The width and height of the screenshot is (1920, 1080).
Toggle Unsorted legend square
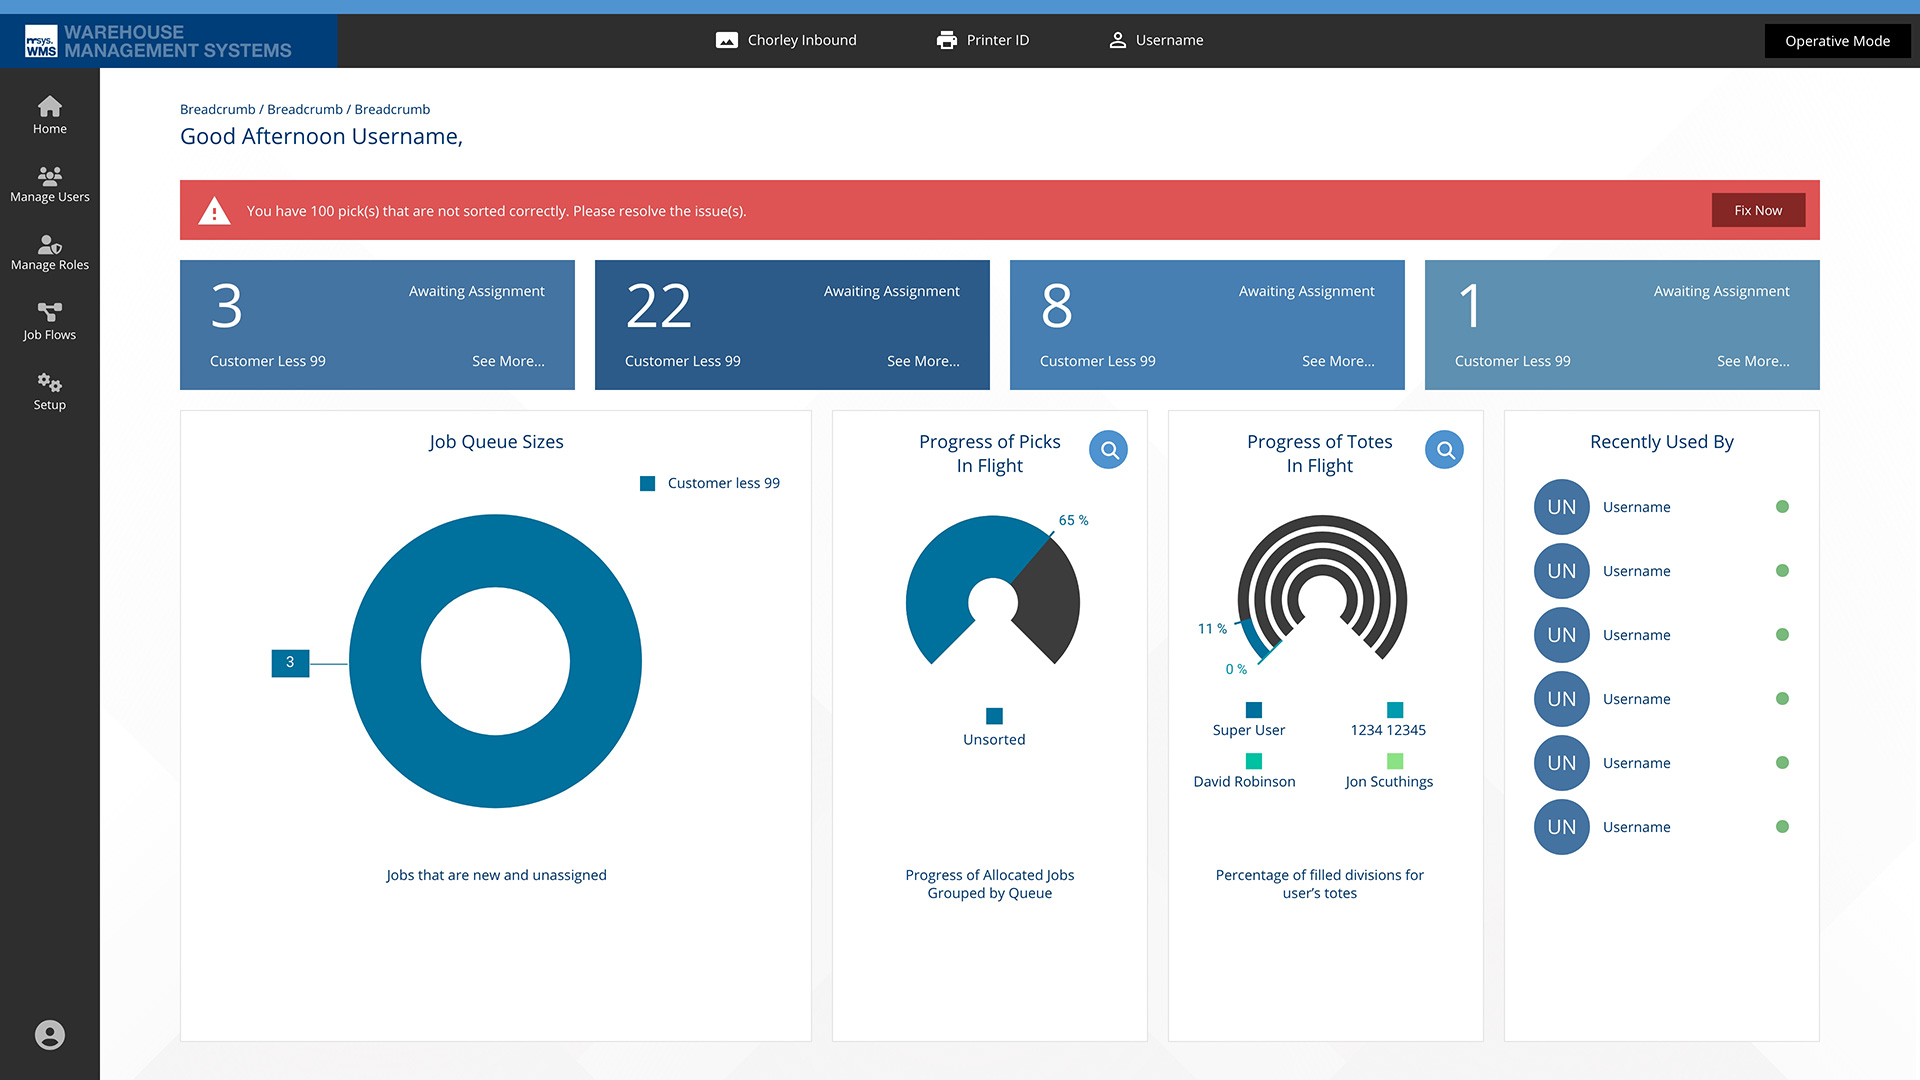[994, 716]
